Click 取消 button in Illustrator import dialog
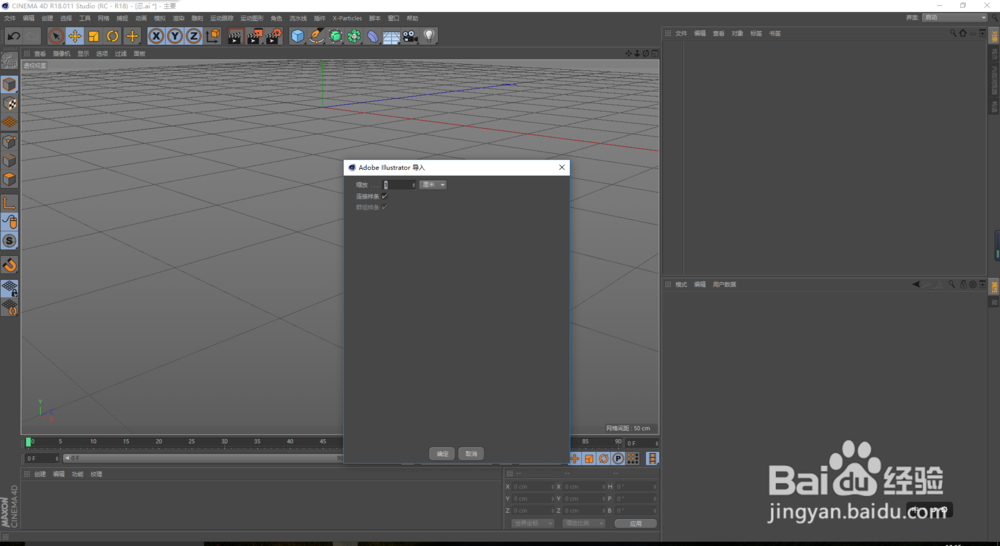Screen dimensions: 1000x546 [x=471, y=454]
